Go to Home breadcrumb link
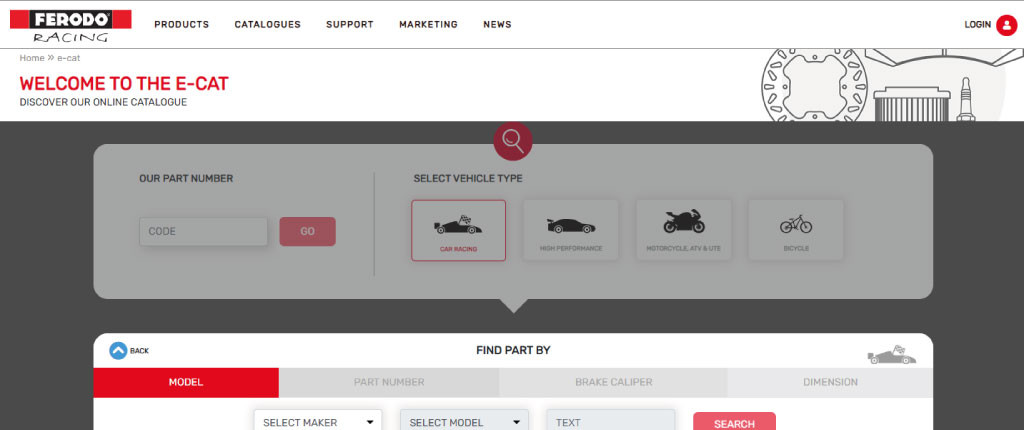Screen dimensions: 1024x430 (x=32, y=58)
